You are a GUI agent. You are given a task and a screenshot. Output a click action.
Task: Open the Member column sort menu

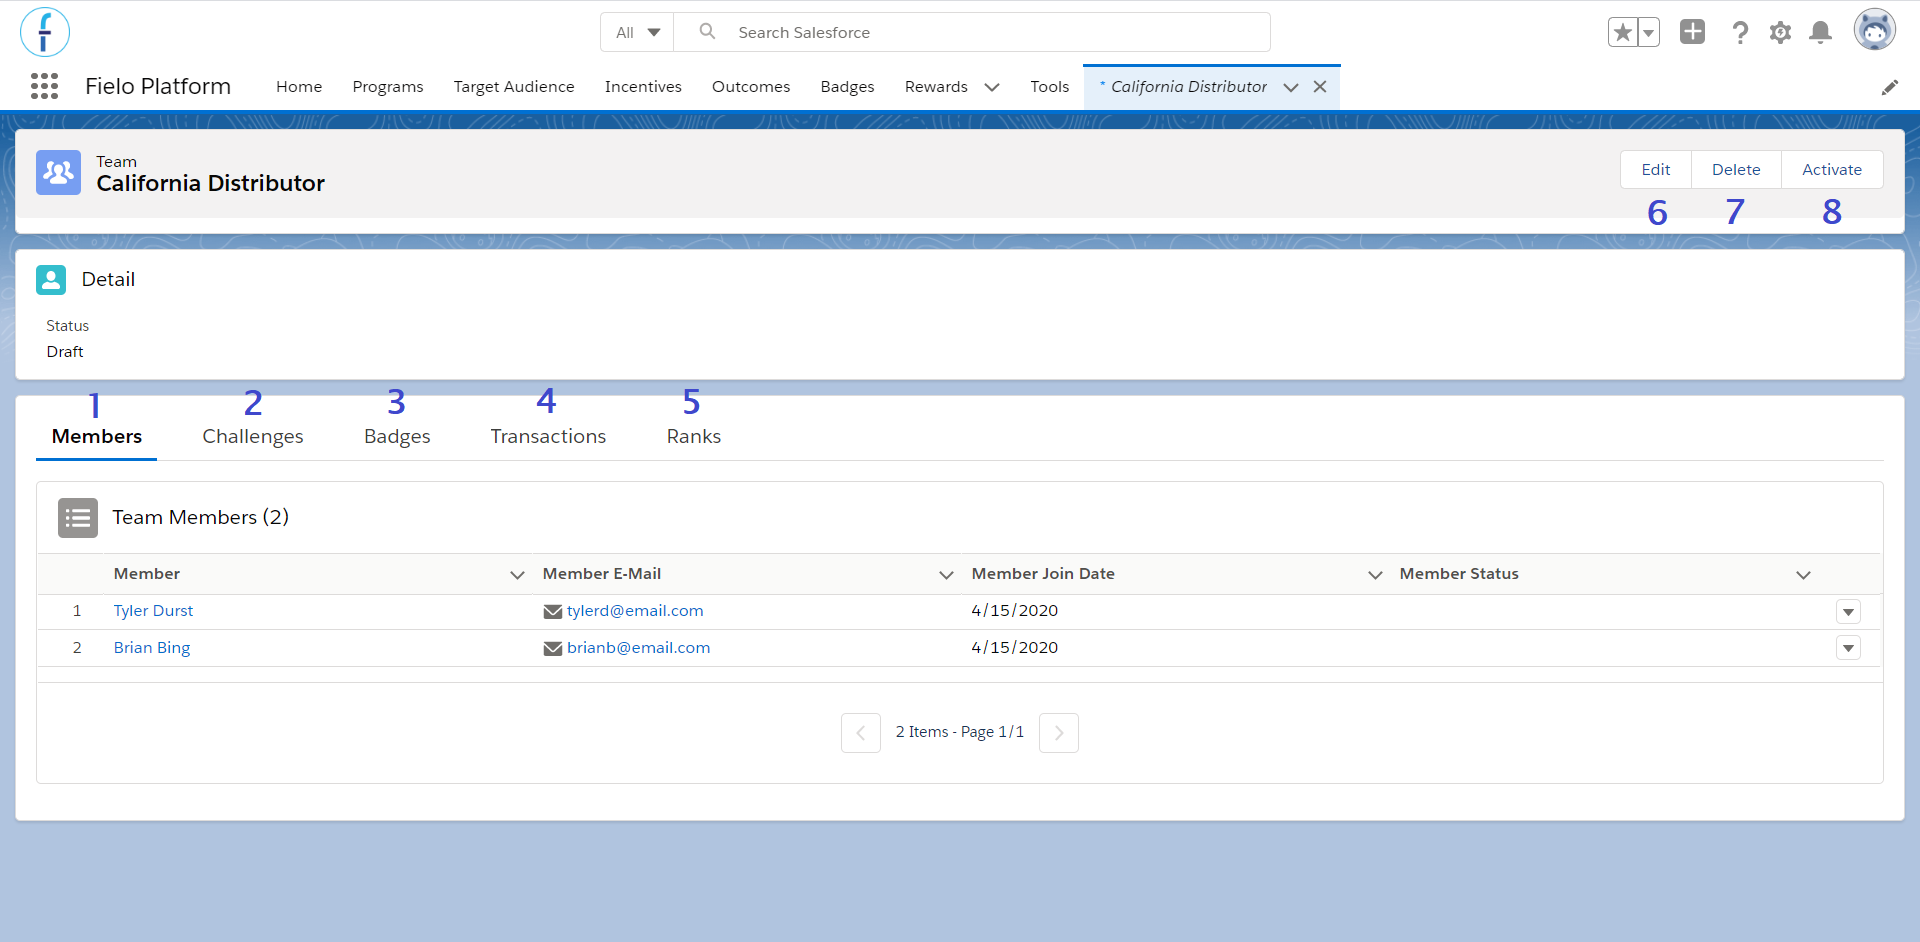[517, 574]
